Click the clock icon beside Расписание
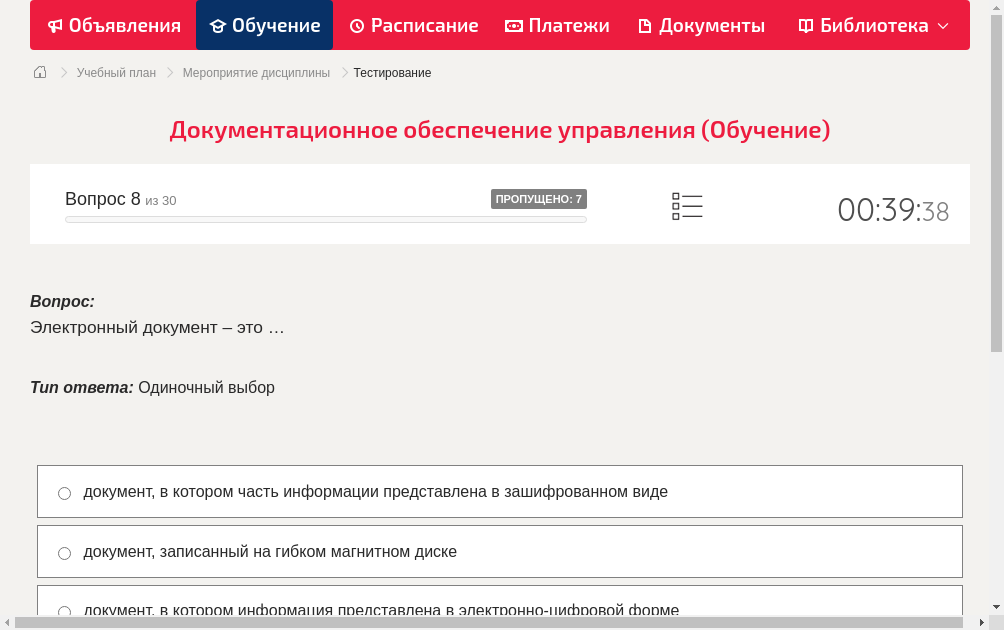This screenshot has height=630, width=1004. (356, 25)
